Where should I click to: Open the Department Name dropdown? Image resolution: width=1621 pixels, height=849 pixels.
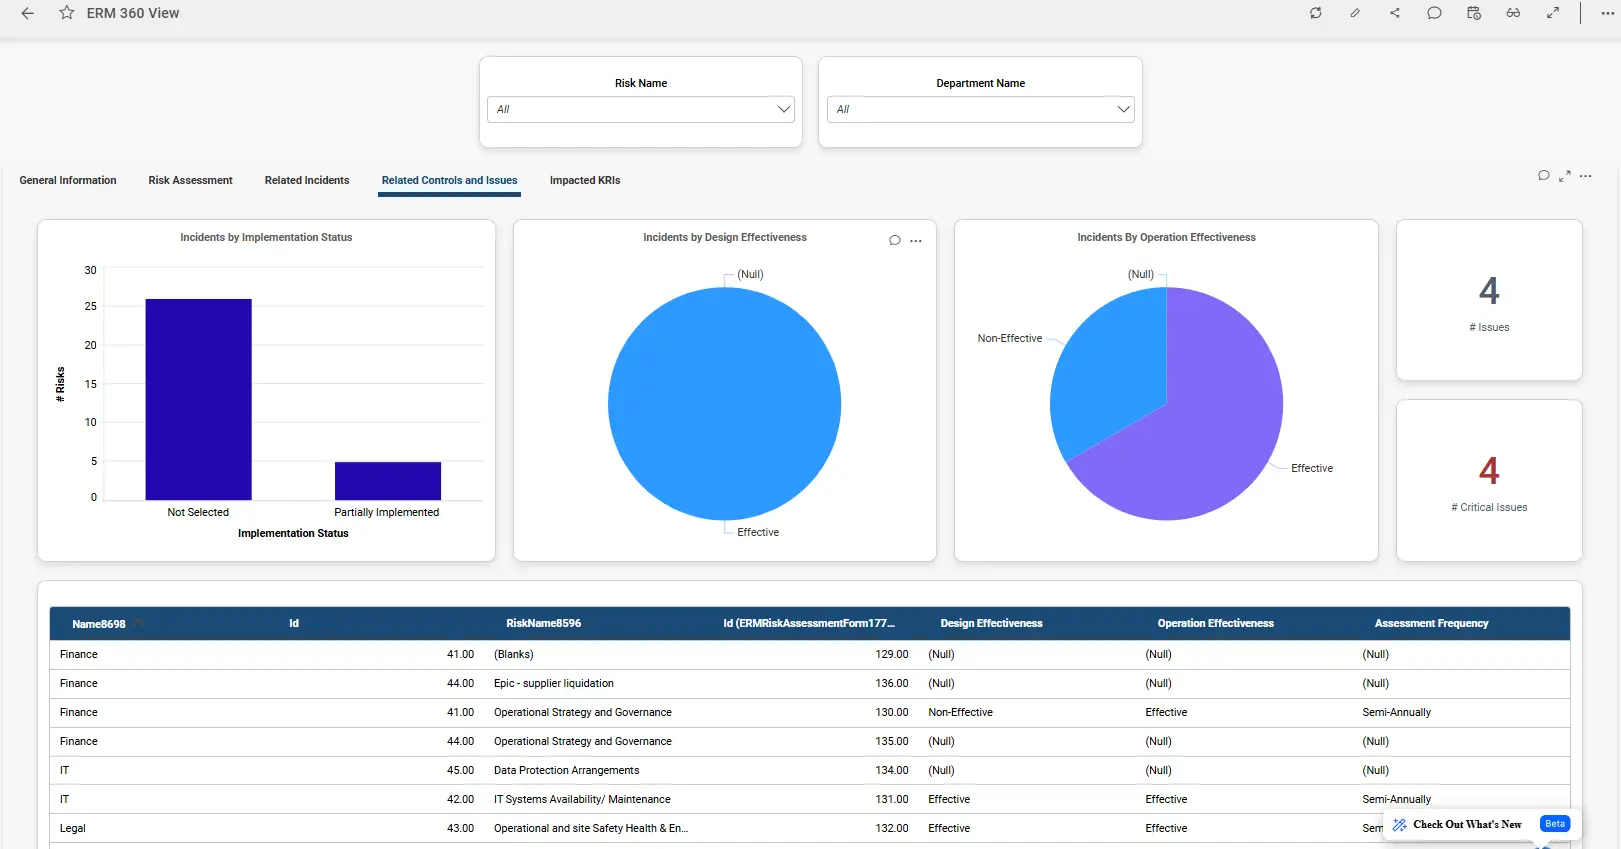pos(980,109)
